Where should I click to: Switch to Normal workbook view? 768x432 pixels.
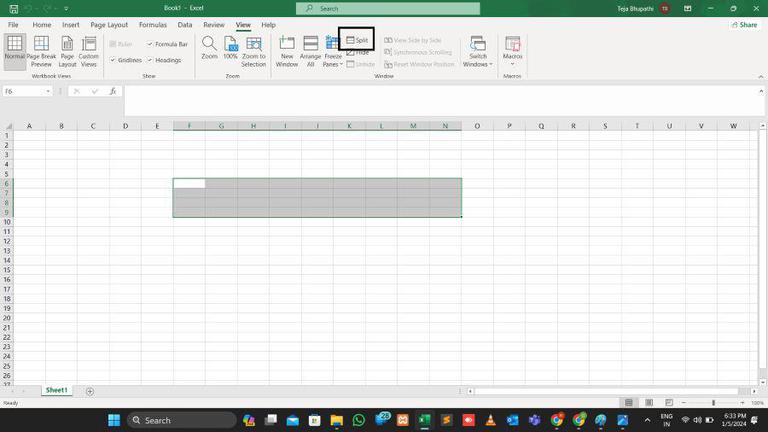pos(15,51)
